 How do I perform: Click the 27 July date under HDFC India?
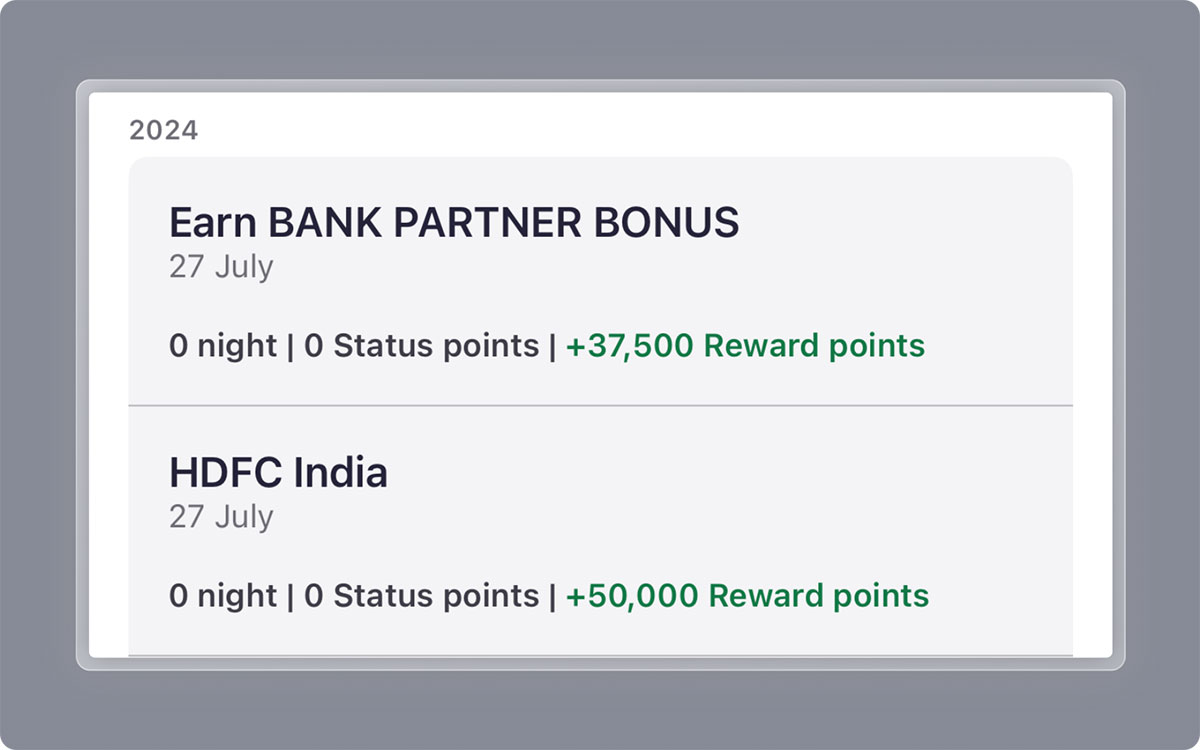tap(222, 516)
